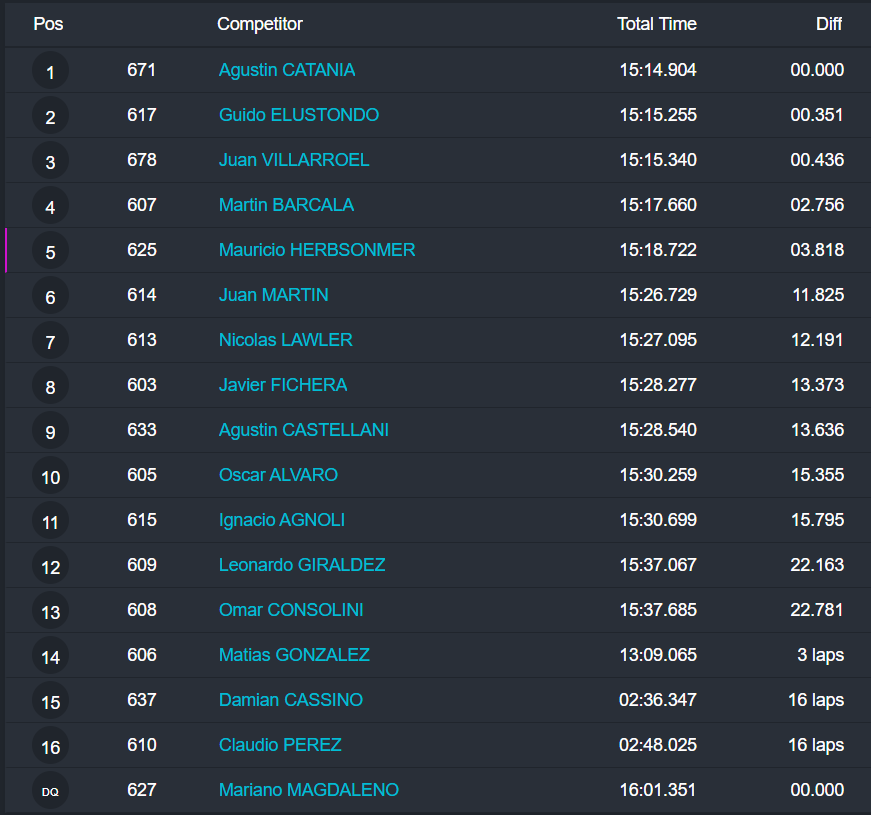Image resolution: width=871 pixels, height=815 pixels.
Task: Sort by Pos column header
Action: (x=48, y=24)
